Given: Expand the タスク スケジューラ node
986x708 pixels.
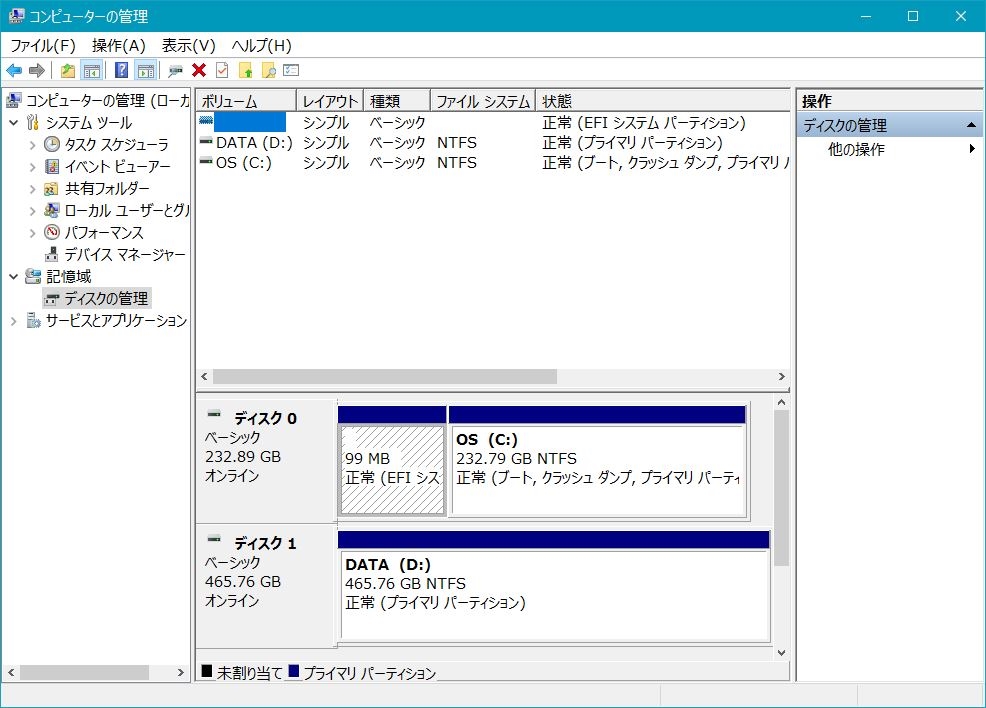Looking at the screenshot, I should pos(32,145).
